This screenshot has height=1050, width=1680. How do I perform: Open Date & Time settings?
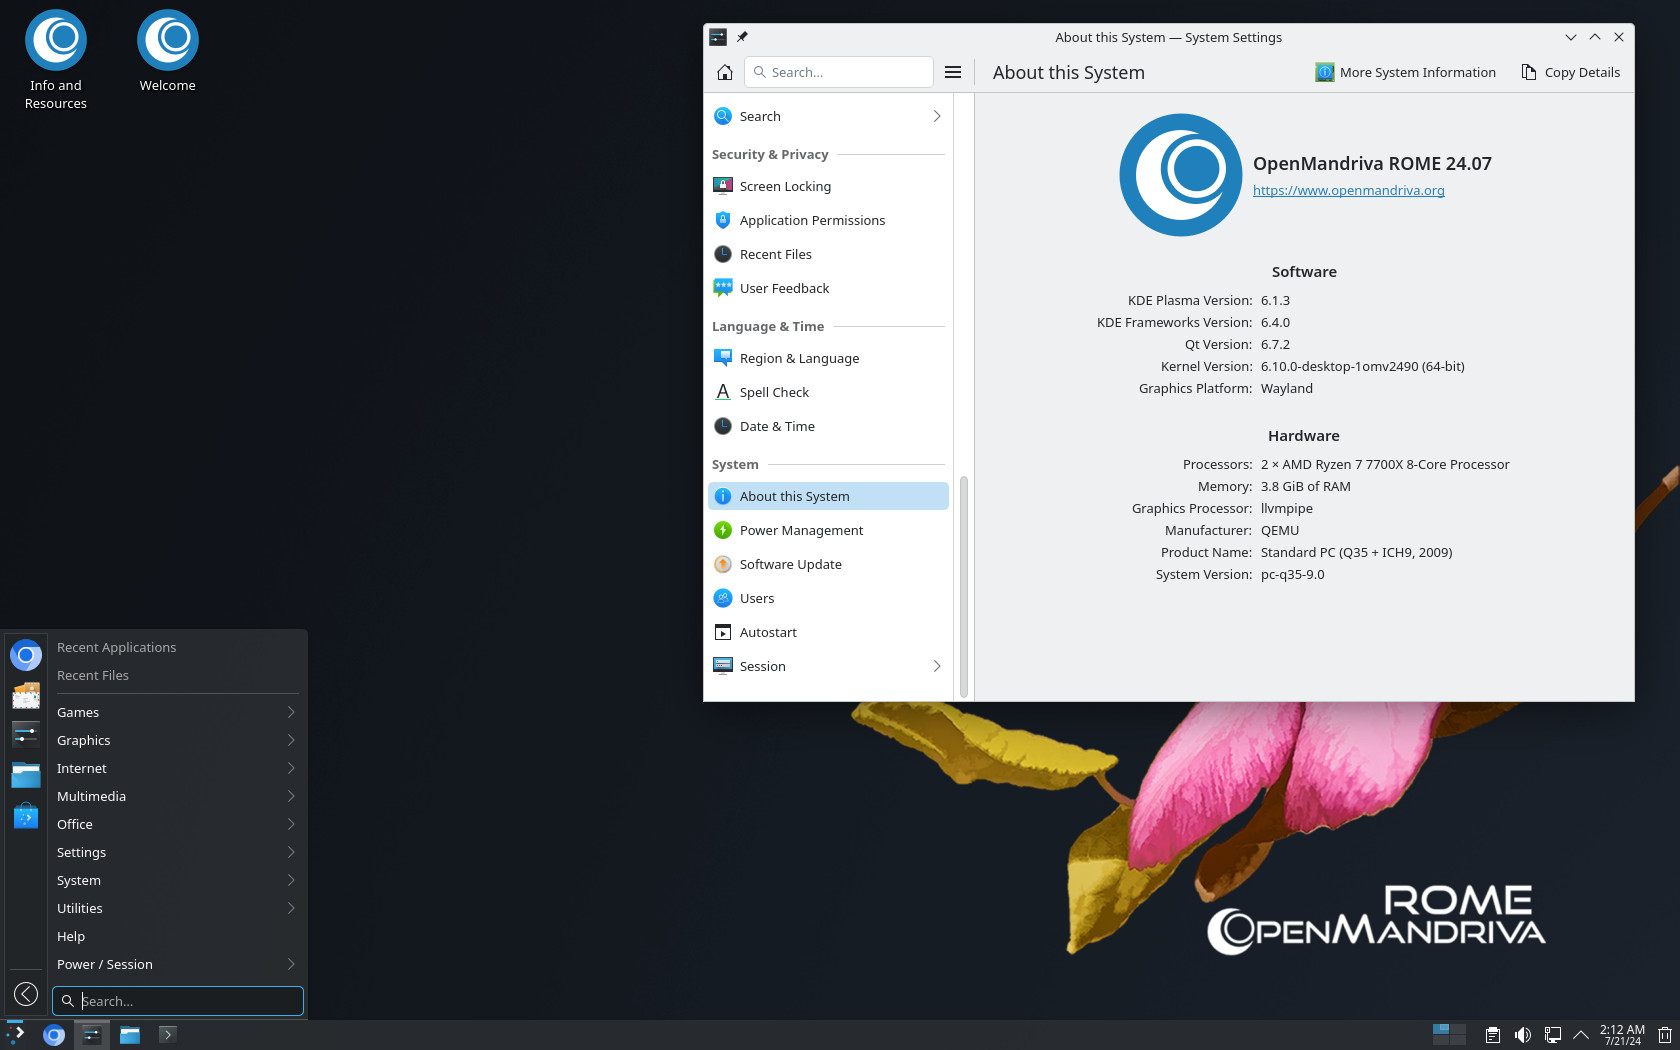(828, 426)
